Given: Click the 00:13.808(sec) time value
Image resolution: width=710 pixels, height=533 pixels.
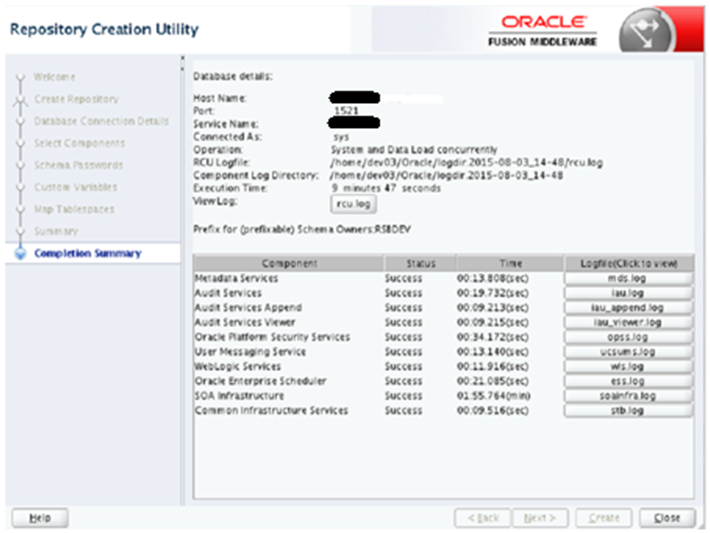Looking at the screenshot, I should click(x=493, y=278).
